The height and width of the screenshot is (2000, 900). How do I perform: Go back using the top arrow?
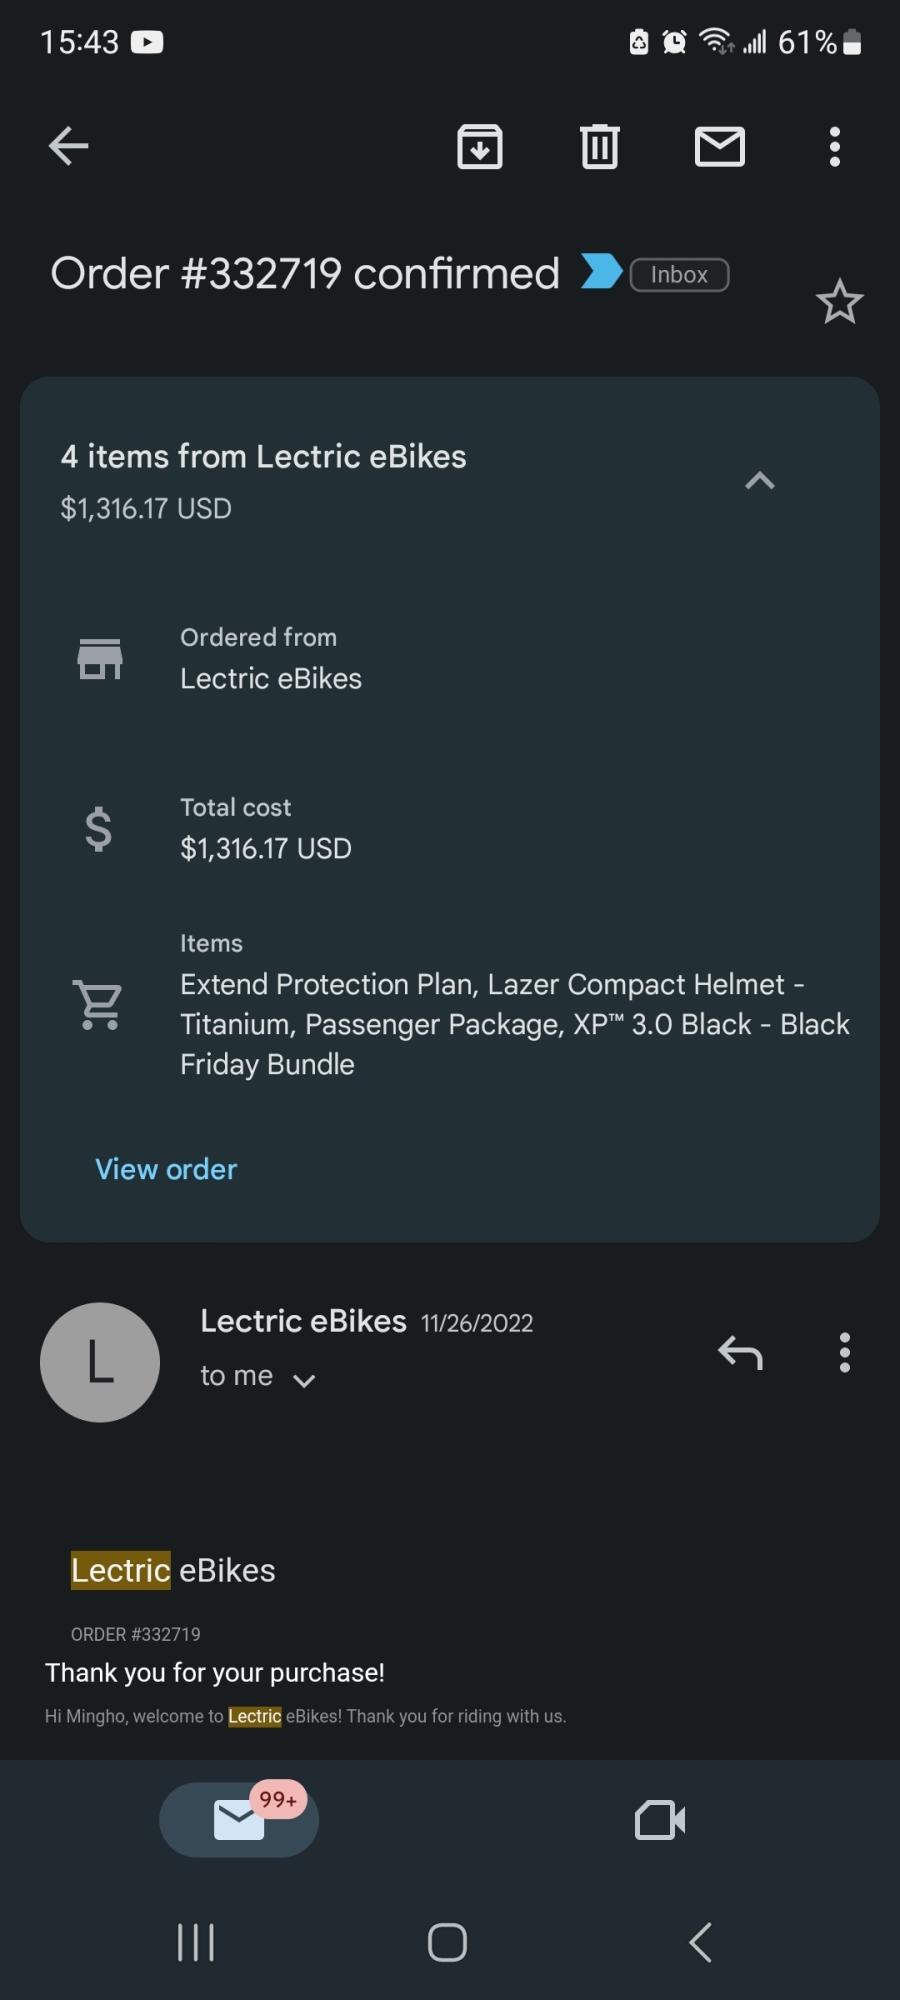pos(69,146)
